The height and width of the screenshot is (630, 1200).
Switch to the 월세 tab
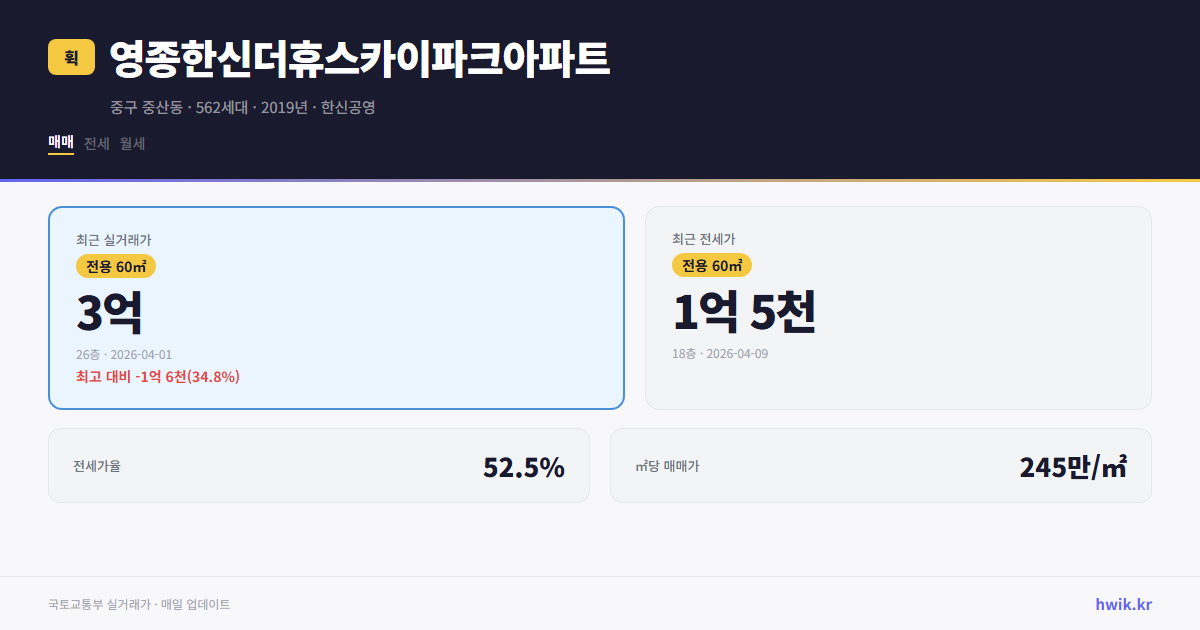pos(132,143)
